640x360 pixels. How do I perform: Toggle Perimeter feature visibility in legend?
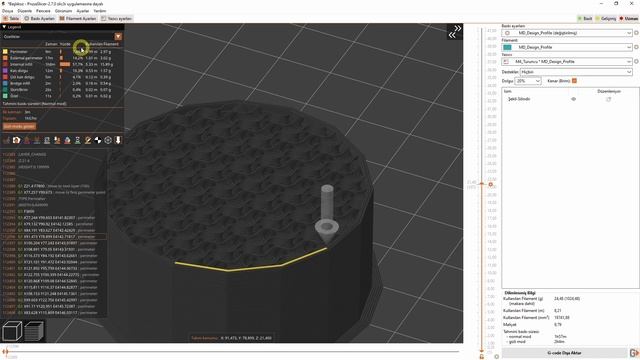(x=19, y=52)
